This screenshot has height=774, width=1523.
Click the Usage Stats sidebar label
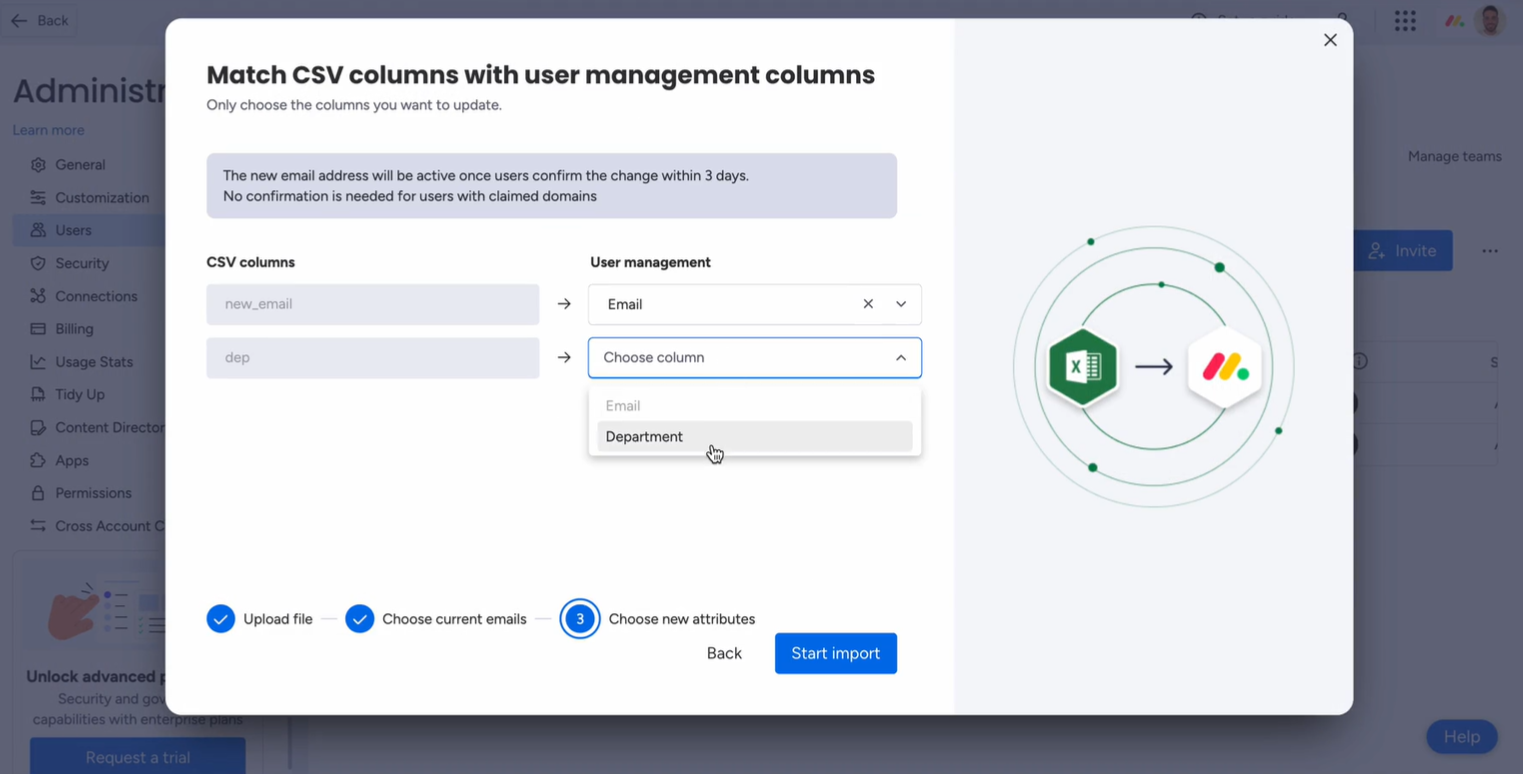pos(94,362)
